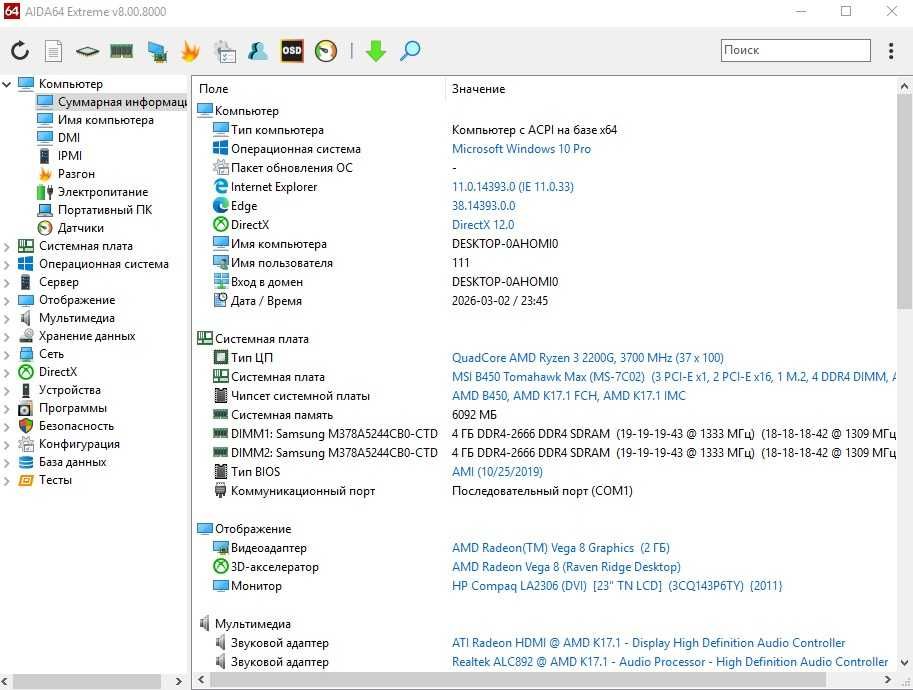The height and width of the screenshot is (690, 913).
Task: Open the QuadCore AMD Ryzen 3 2200G link
Action: pos(588,358)
